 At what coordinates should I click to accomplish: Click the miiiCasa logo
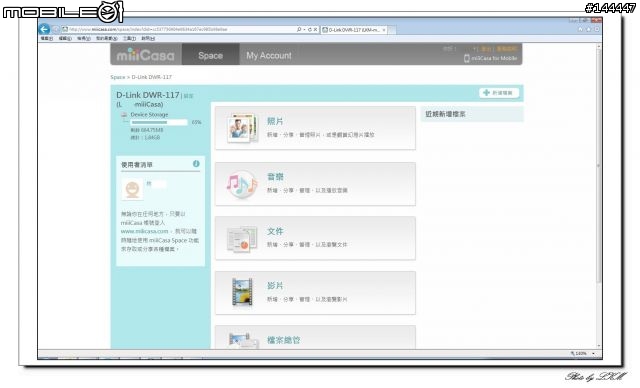145,55
